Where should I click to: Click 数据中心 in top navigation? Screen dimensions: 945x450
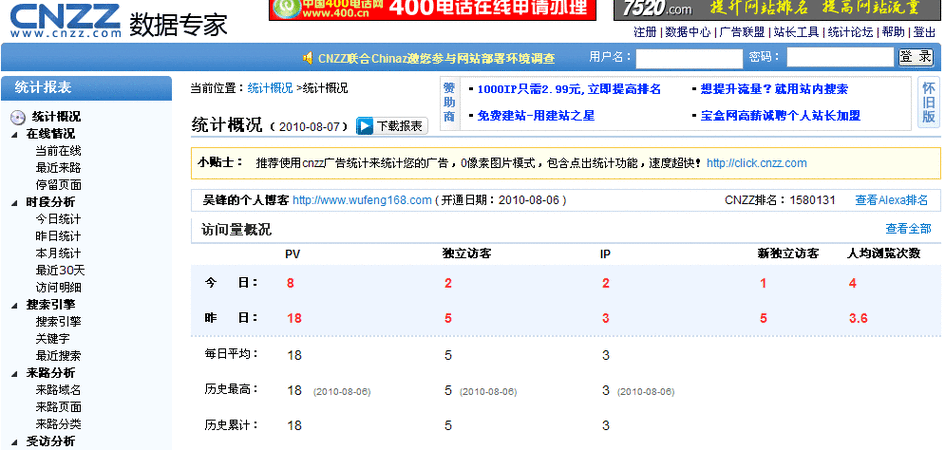pos(688,33)
